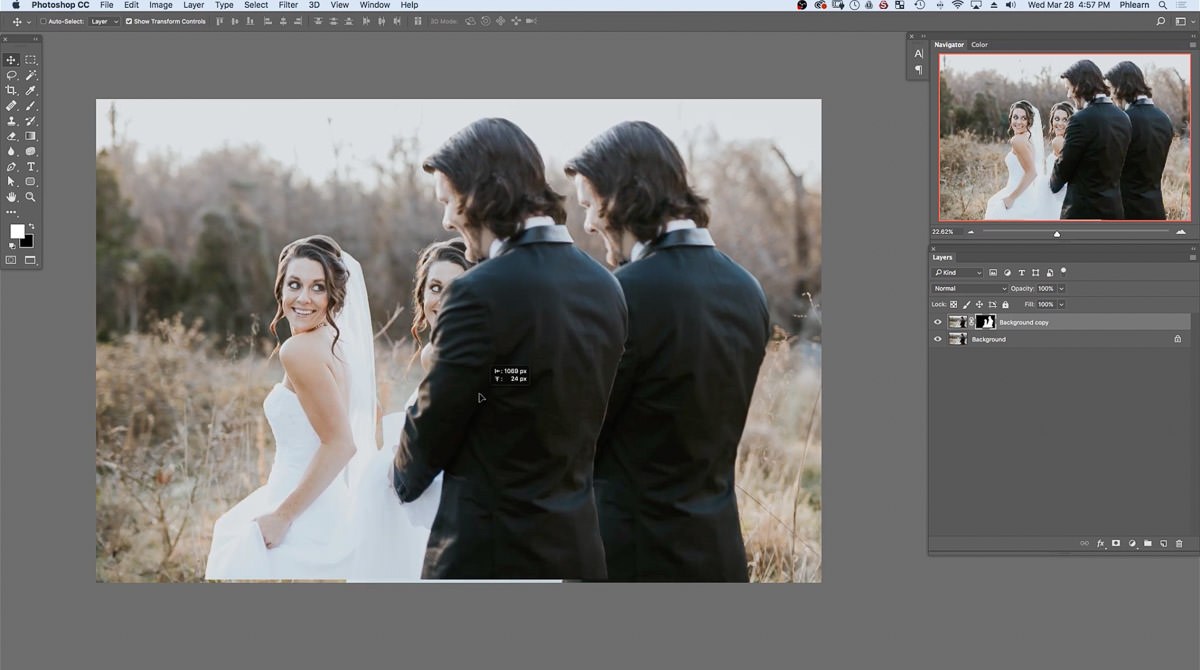Open the Fill slider dropdown arrow
The height and width of the screenshot is (670, 1200).
[x=1061, y=304]
